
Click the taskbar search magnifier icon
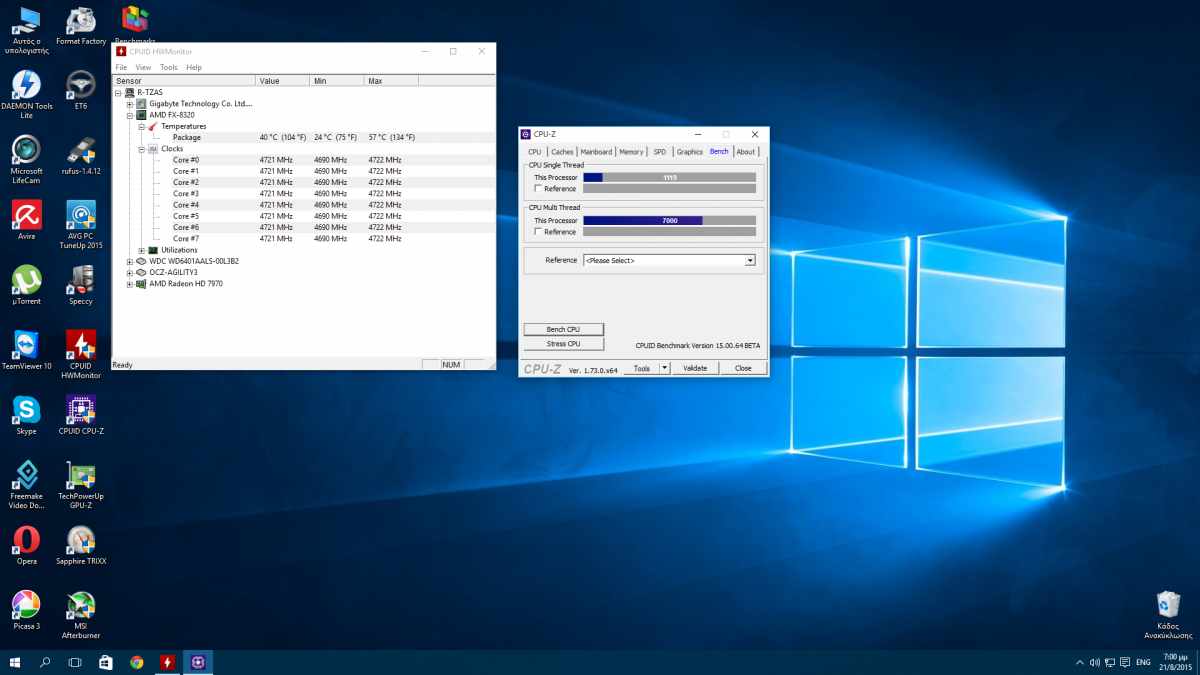click(x=45, y=662)
